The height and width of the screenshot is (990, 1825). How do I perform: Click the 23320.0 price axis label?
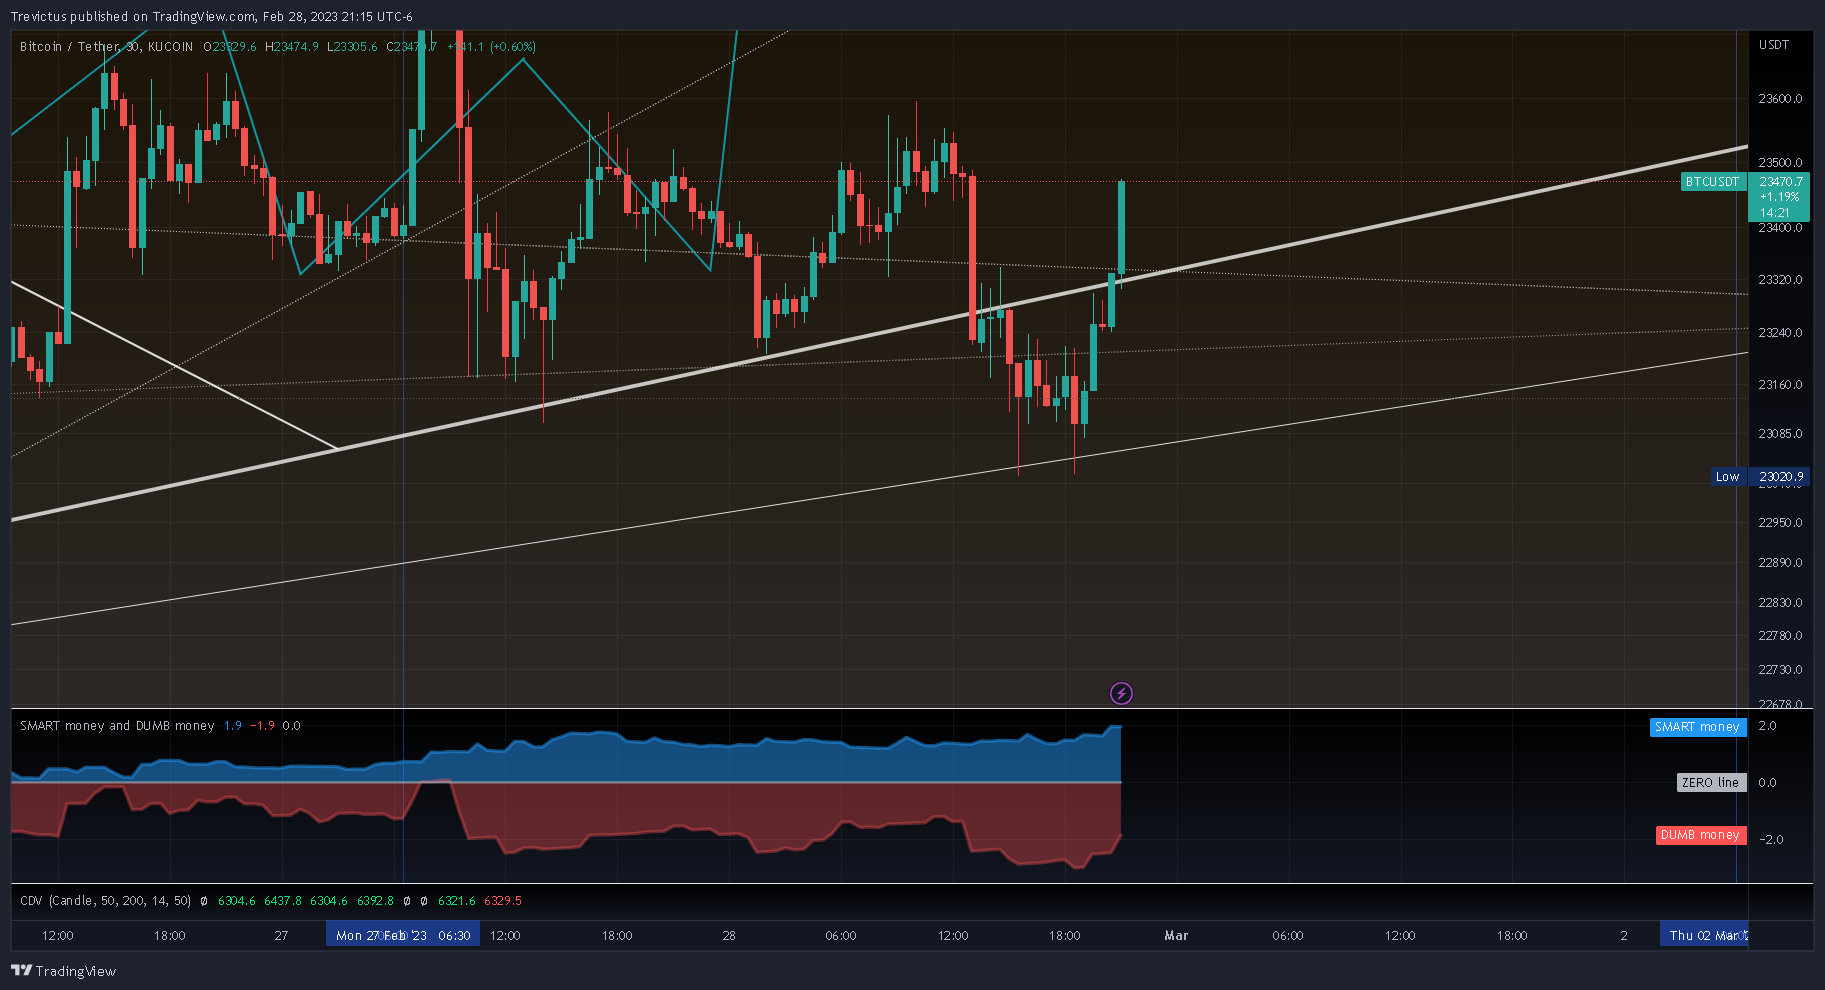click(x=1780, y=280)
